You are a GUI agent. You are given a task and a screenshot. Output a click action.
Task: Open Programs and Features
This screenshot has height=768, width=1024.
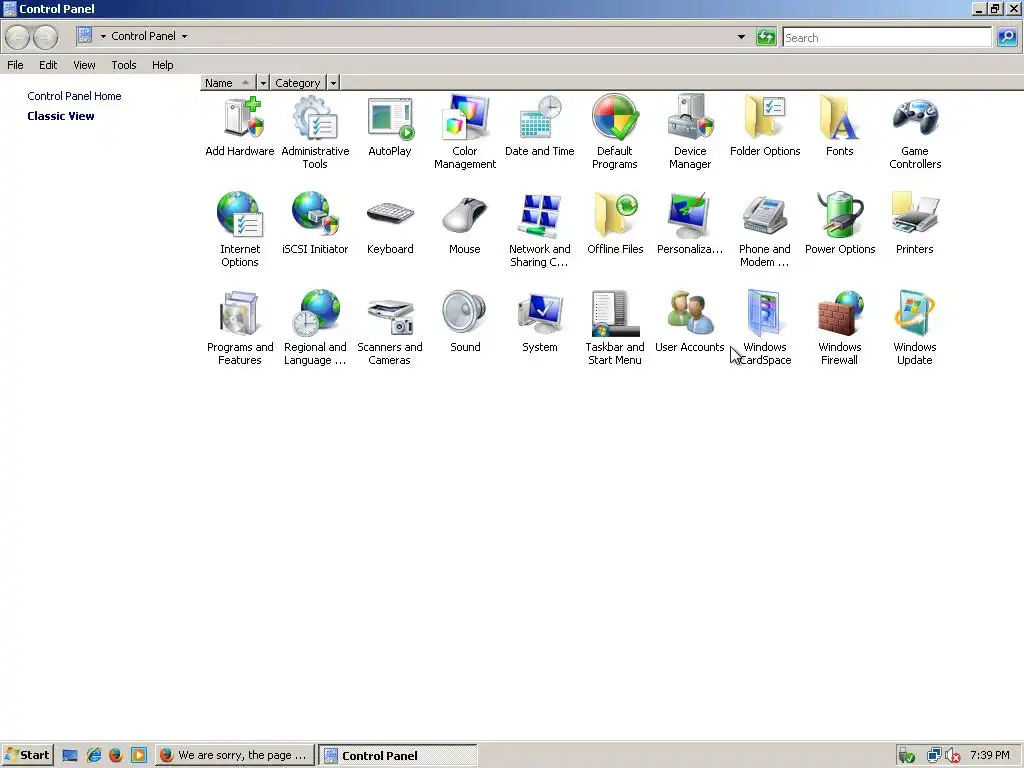point(240,328)
